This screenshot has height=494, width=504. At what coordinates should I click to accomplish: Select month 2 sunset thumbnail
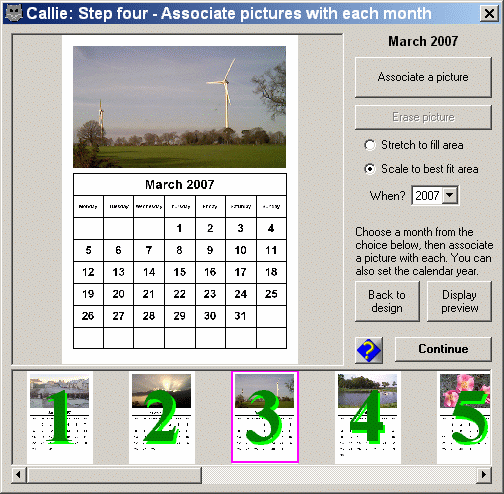[x=162, y=418]
